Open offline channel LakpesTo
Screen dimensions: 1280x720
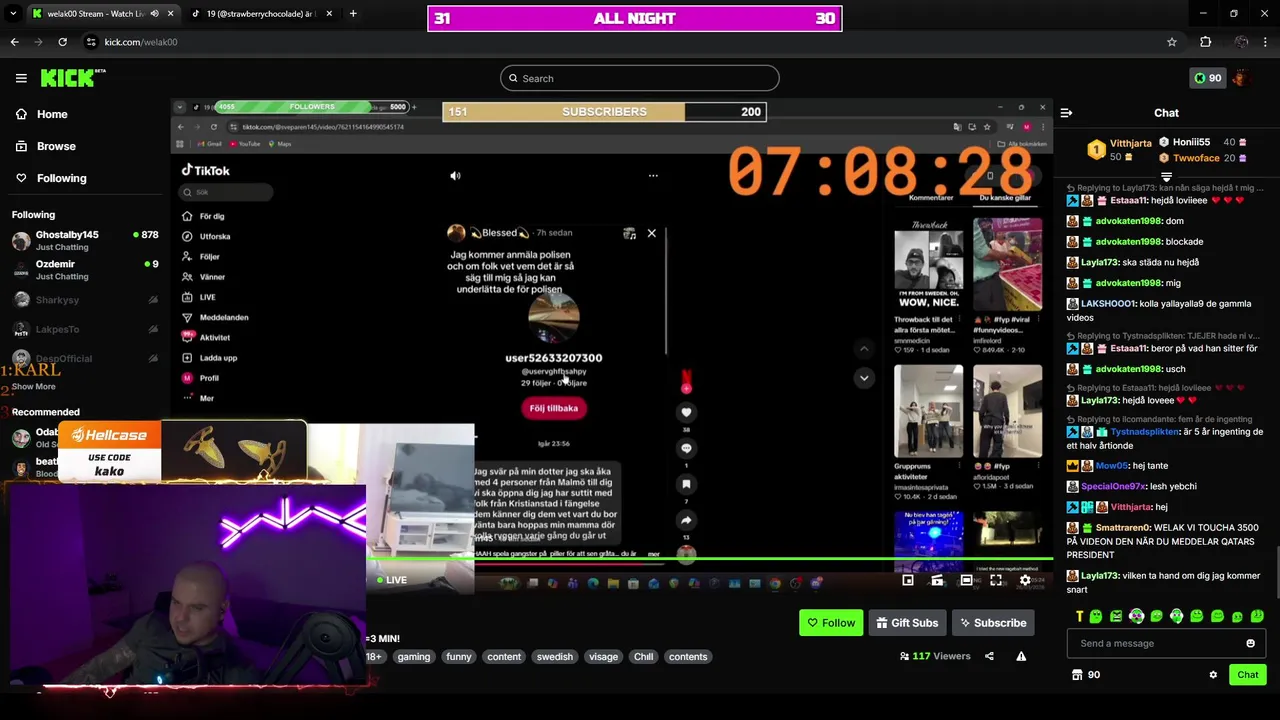[x=85, y=329]
